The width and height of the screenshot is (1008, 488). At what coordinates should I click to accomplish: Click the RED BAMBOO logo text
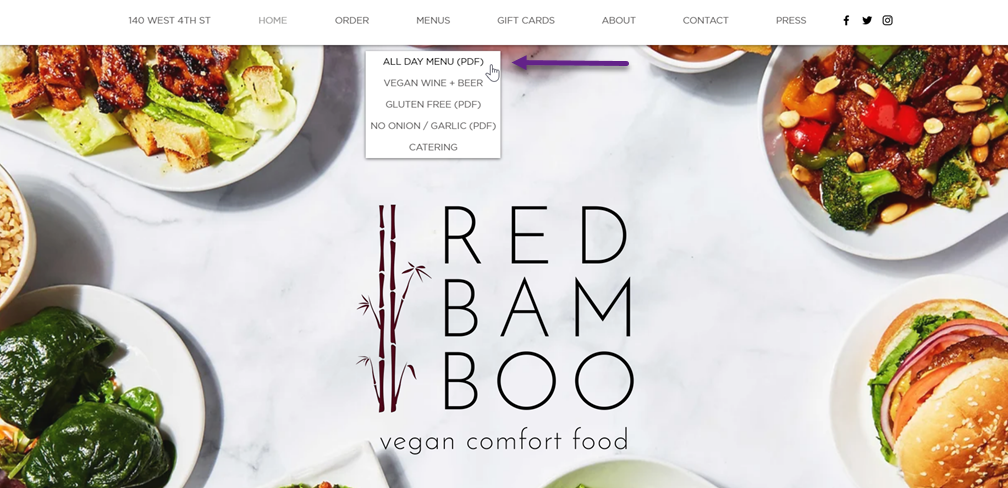pyautogui.click(x=537, y=308)
